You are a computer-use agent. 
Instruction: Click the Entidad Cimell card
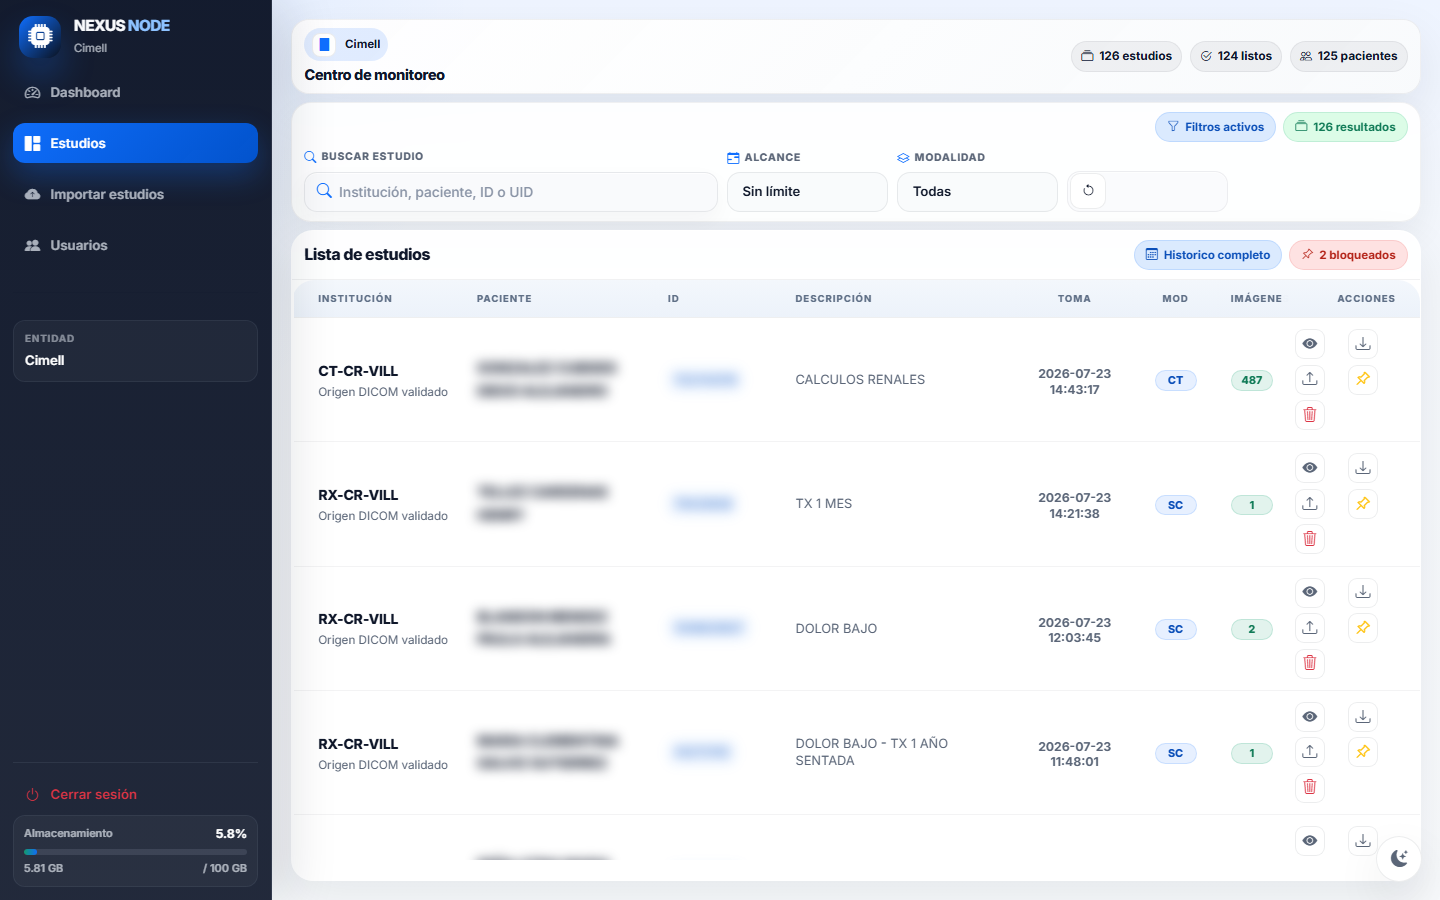pos(135,351)
